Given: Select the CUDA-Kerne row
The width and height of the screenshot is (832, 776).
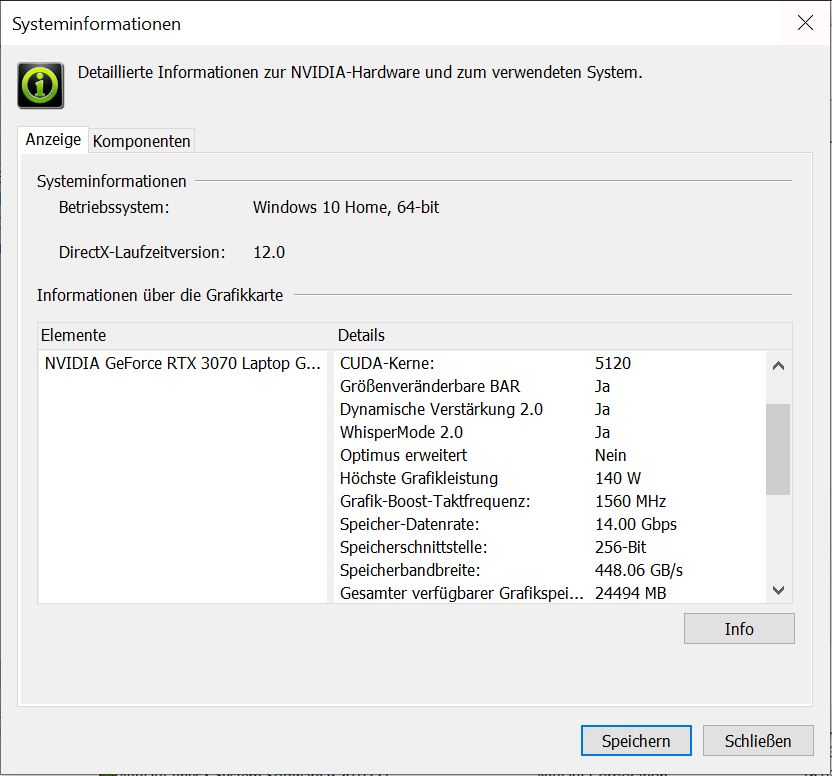Looking at the screenshot, I should click(x=550, y=363).
